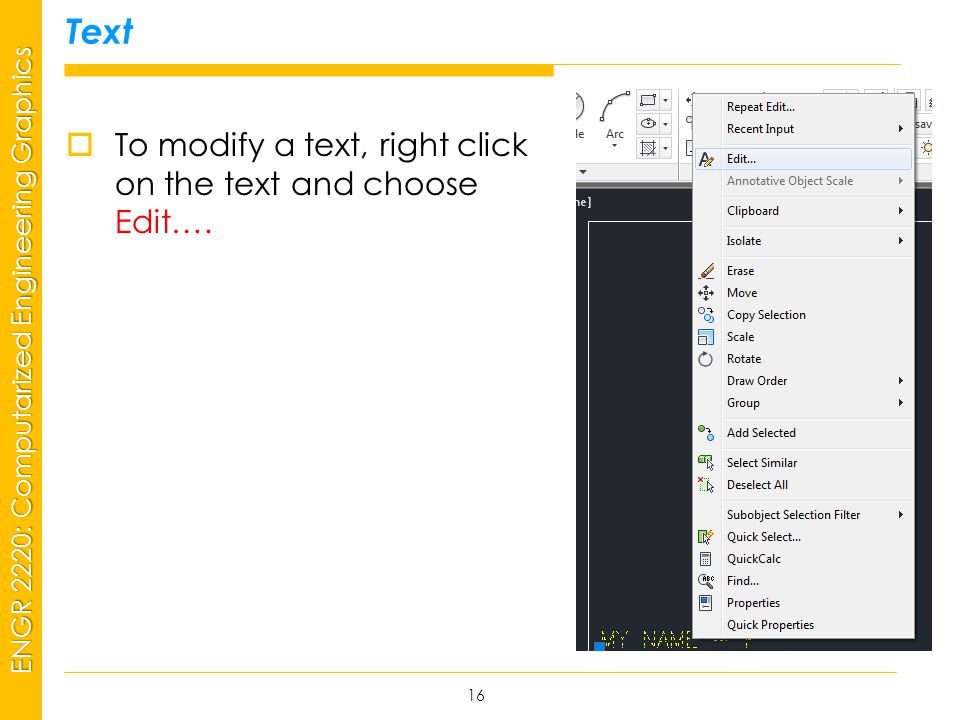Click Find... label
The height and width of the screenshot is (720, 960).
pos(743,581)
